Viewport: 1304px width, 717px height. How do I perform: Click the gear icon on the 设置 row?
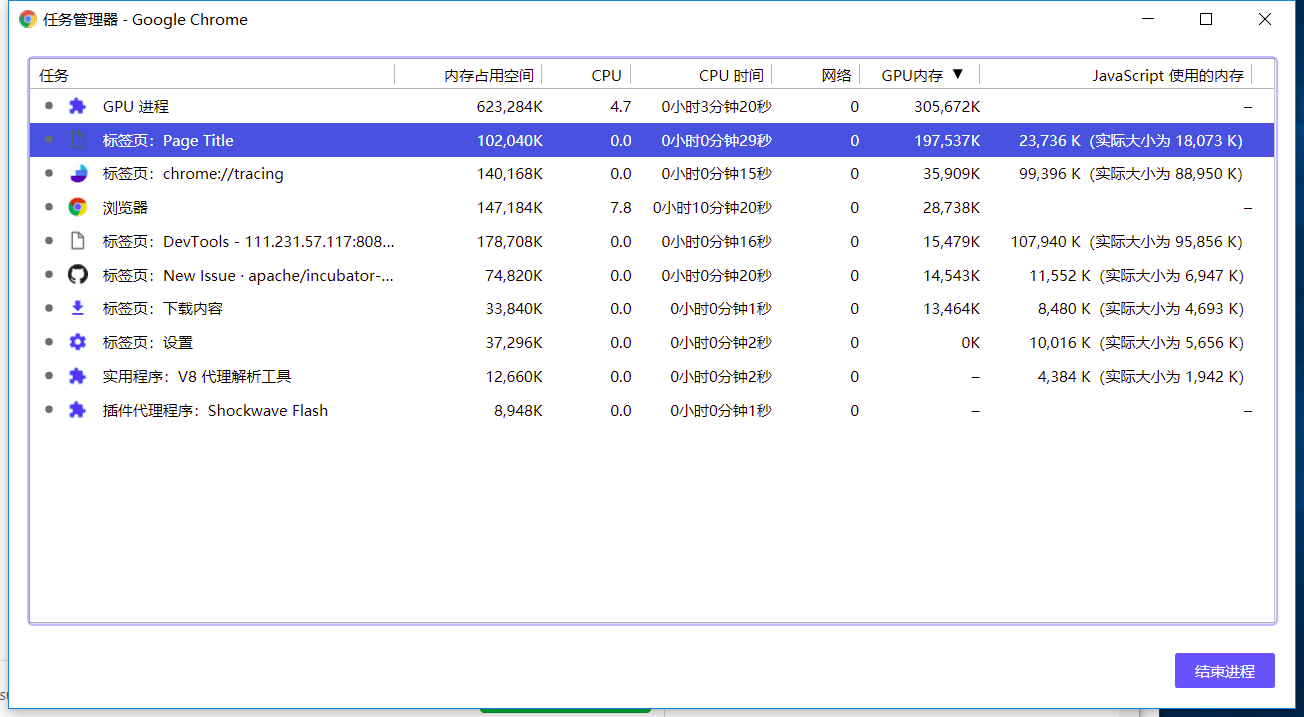click(x=78, y=342)
